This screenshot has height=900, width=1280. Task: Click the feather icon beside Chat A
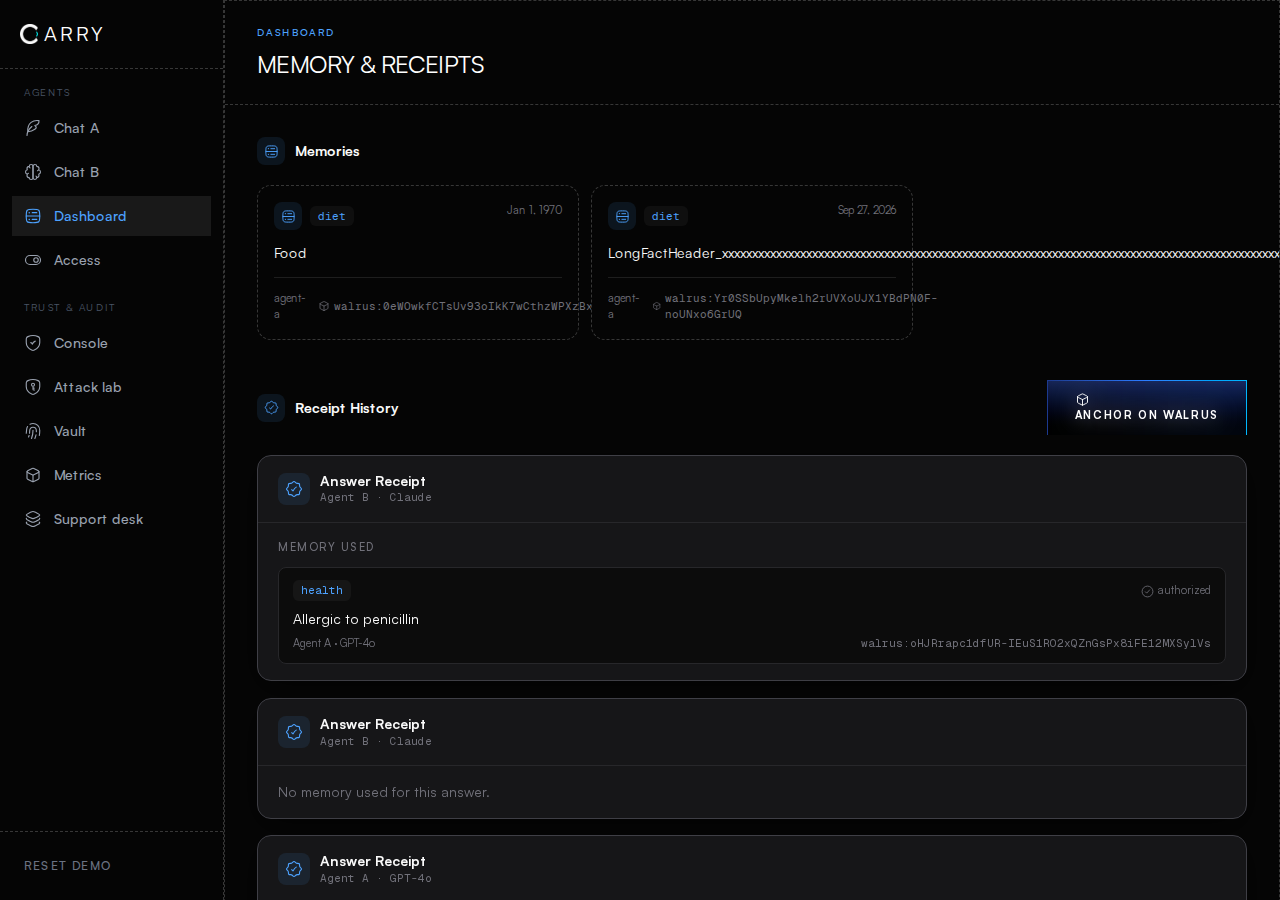click(33, 128)
